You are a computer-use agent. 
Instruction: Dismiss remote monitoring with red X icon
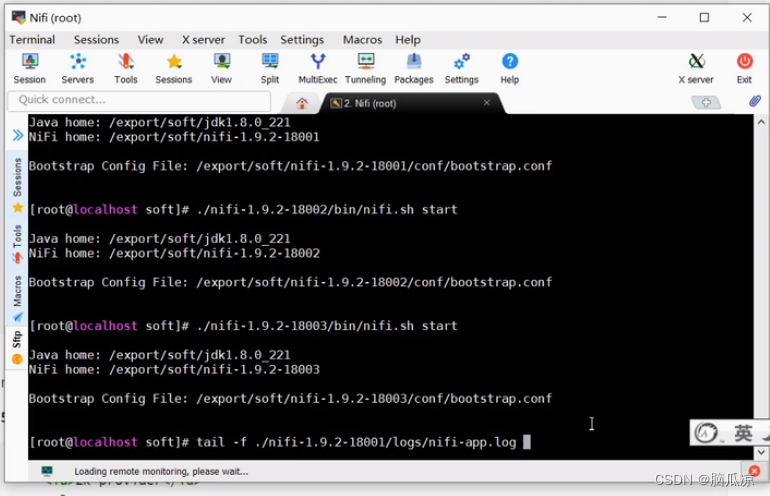tap(754, 471)
